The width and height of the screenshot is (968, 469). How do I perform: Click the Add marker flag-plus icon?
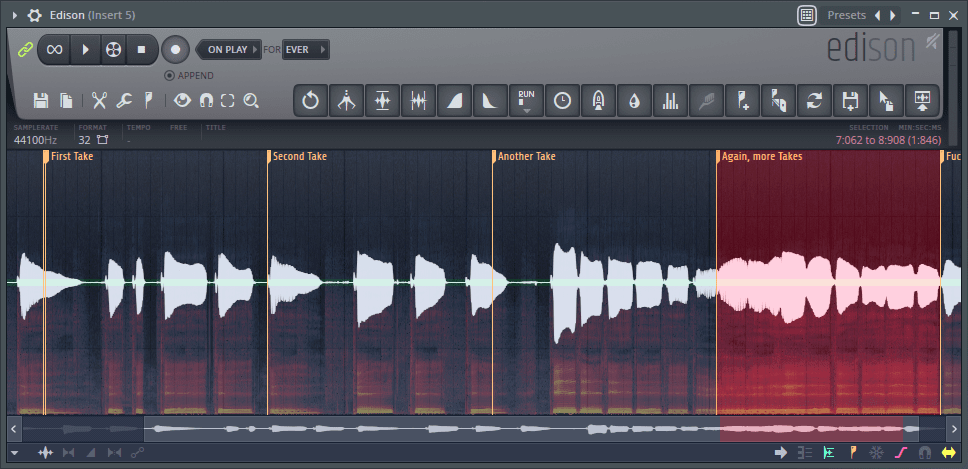pyautogui.click(x=743, y=100)
